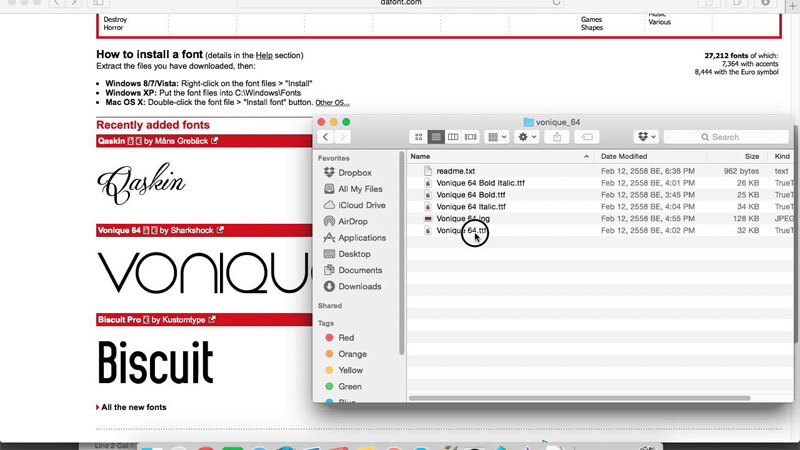The height and width of the screenshot is (450, 800).
Task: Select the readme.txt file
Action: click(x=455, y=171)
